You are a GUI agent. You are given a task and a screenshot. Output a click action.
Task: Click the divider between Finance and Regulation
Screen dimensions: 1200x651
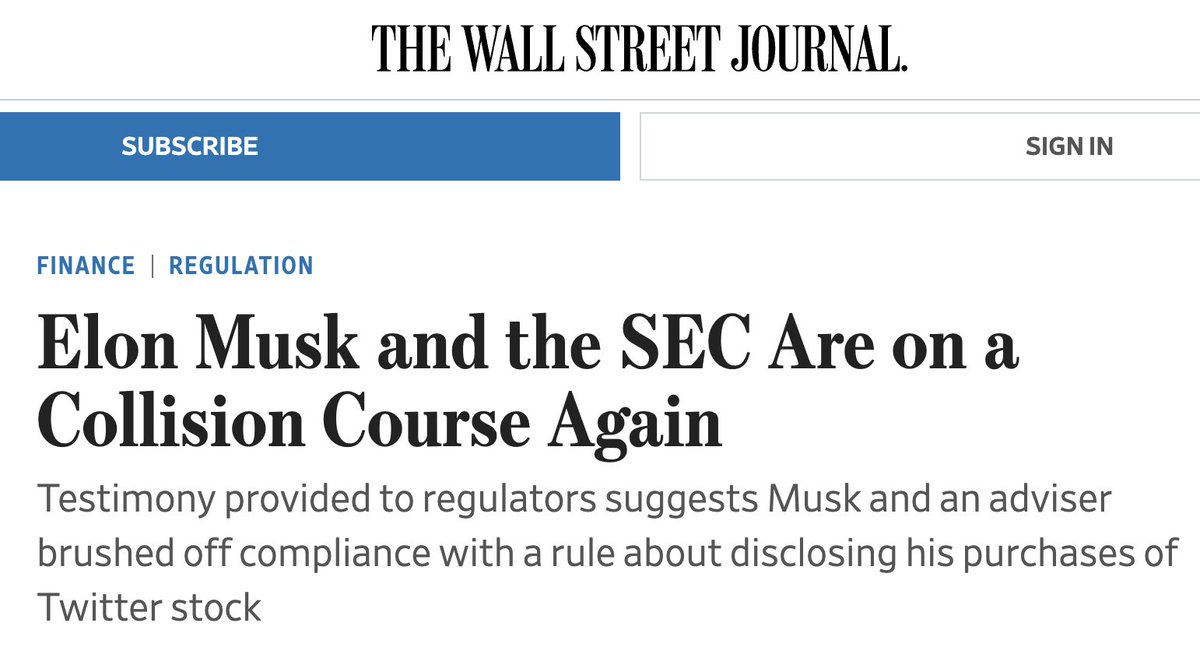coord(152,266)
